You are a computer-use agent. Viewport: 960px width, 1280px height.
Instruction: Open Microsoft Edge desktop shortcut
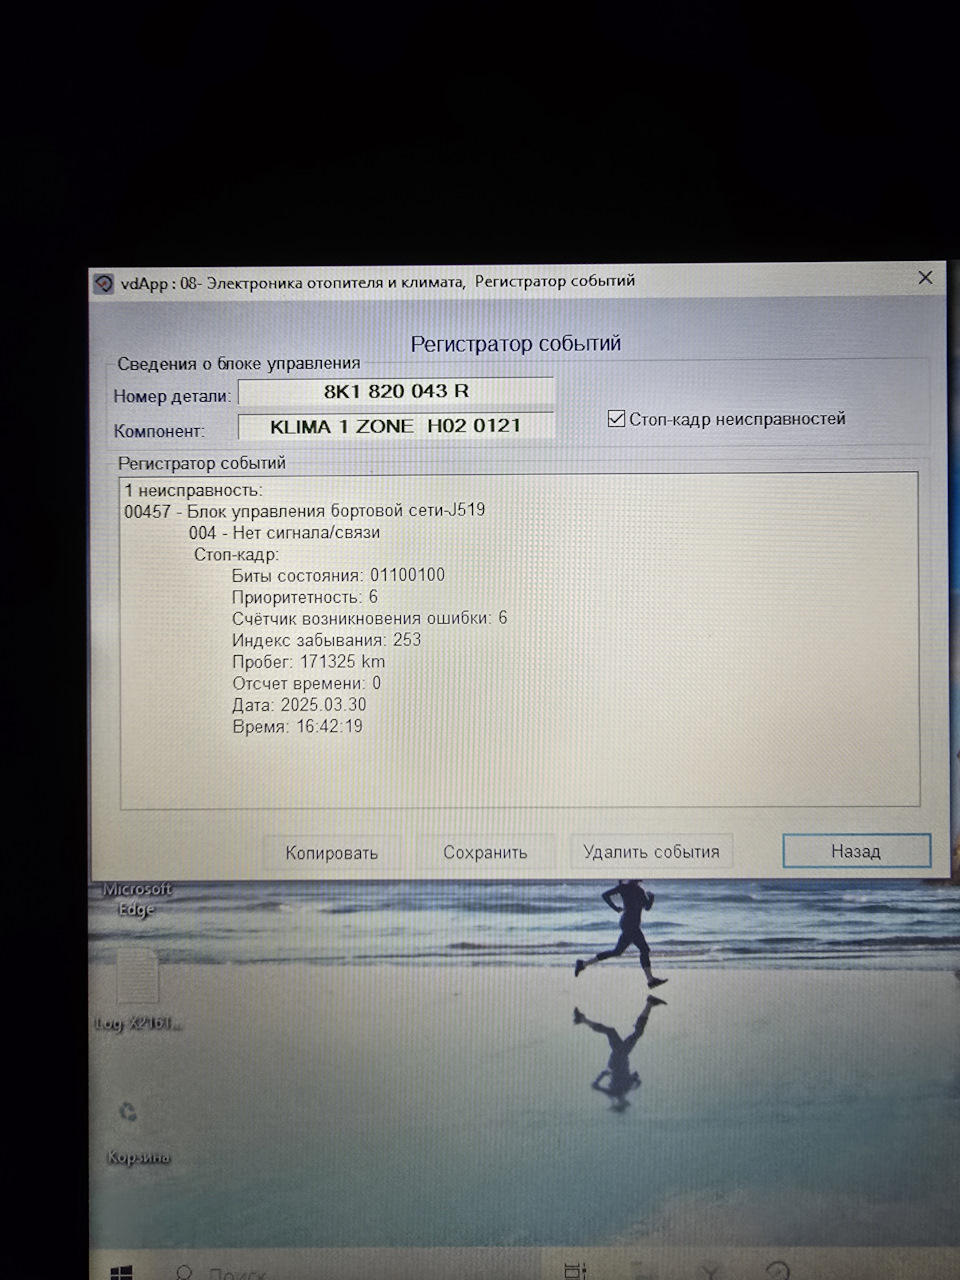point(137,898)
